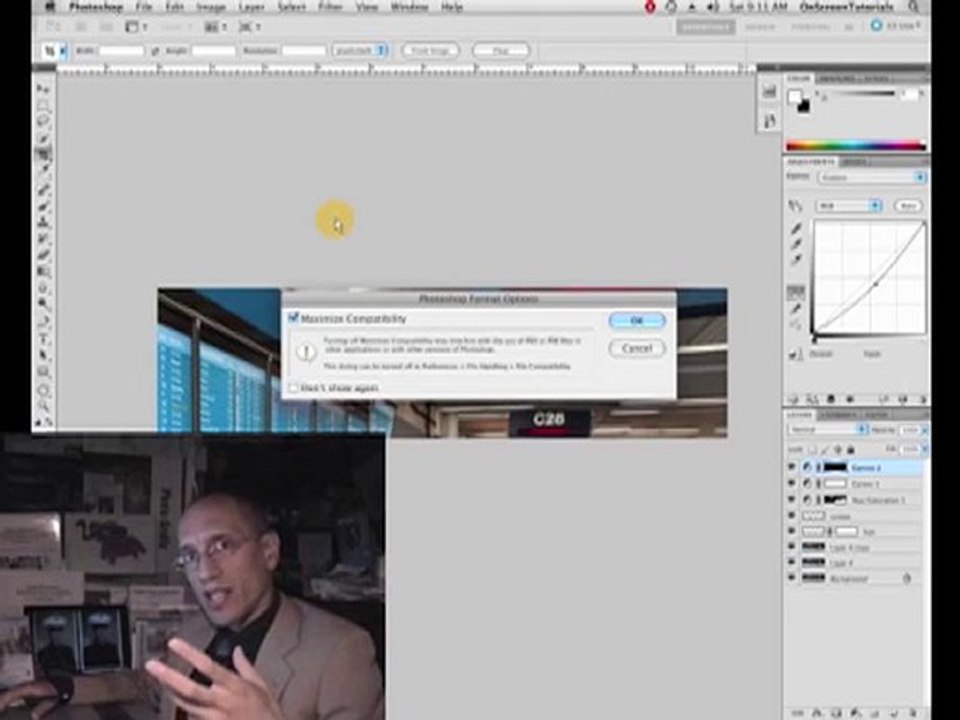The height and width of the screenshot is (720, 960).
Task: Click Cancel in the format dialog
Action: [x=637, y=348]
